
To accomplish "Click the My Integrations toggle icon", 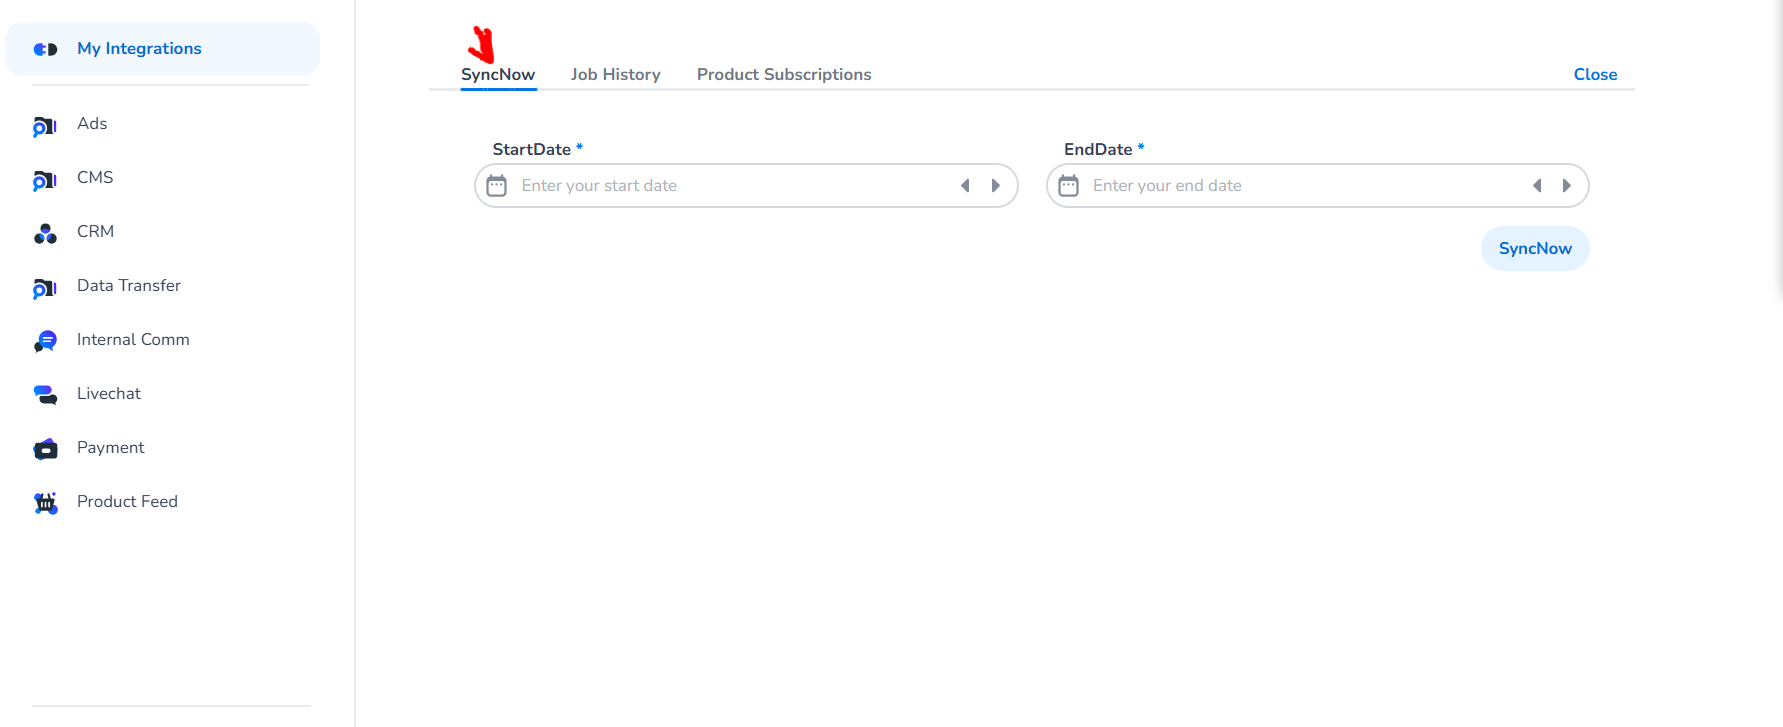I will [x=45, y=49].
